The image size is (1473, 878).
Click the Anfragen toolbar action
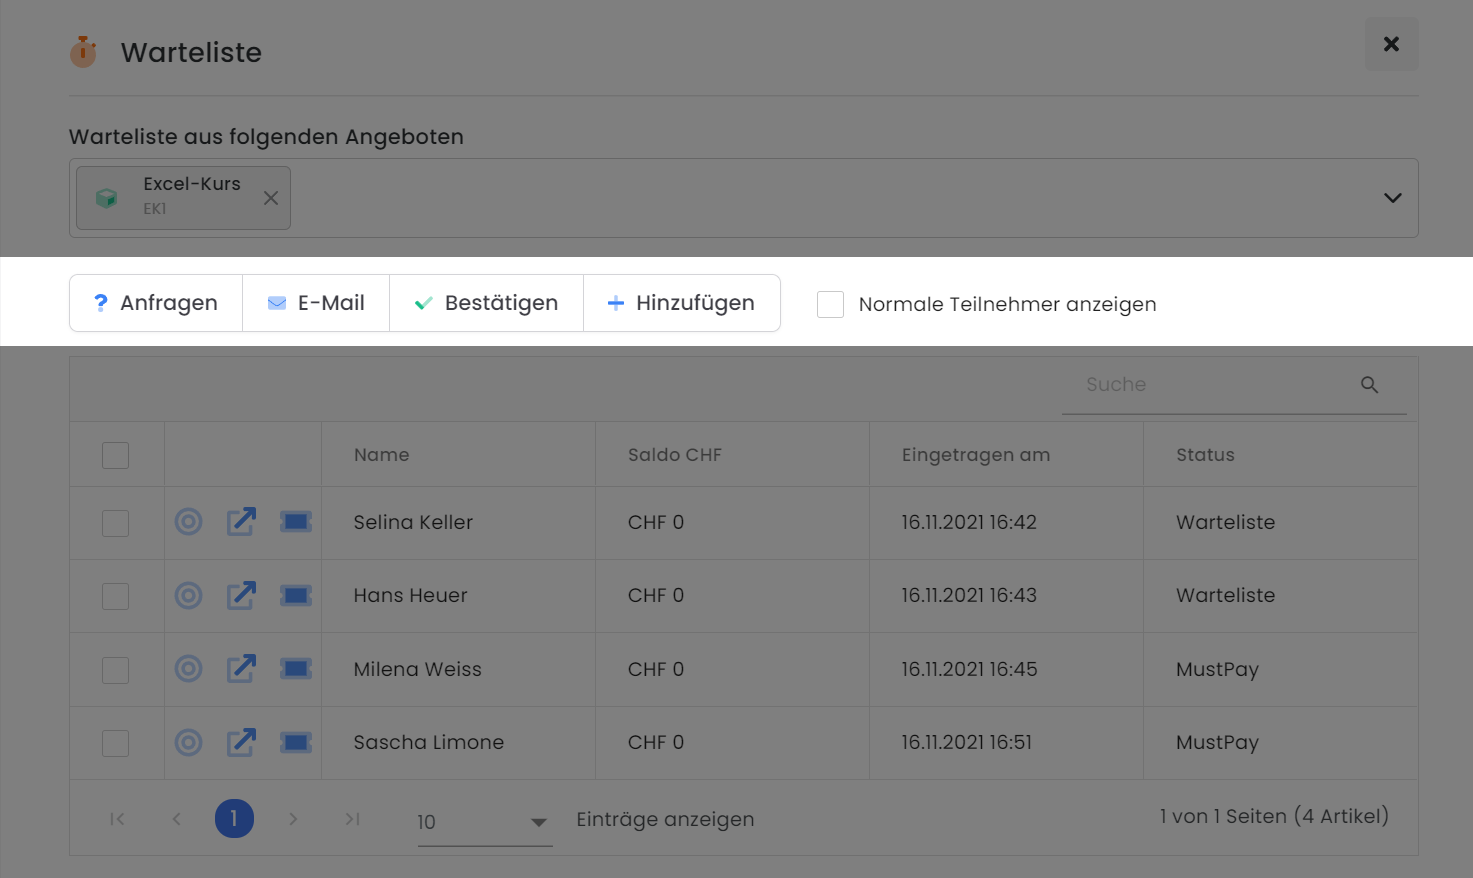tap(155, 303)
